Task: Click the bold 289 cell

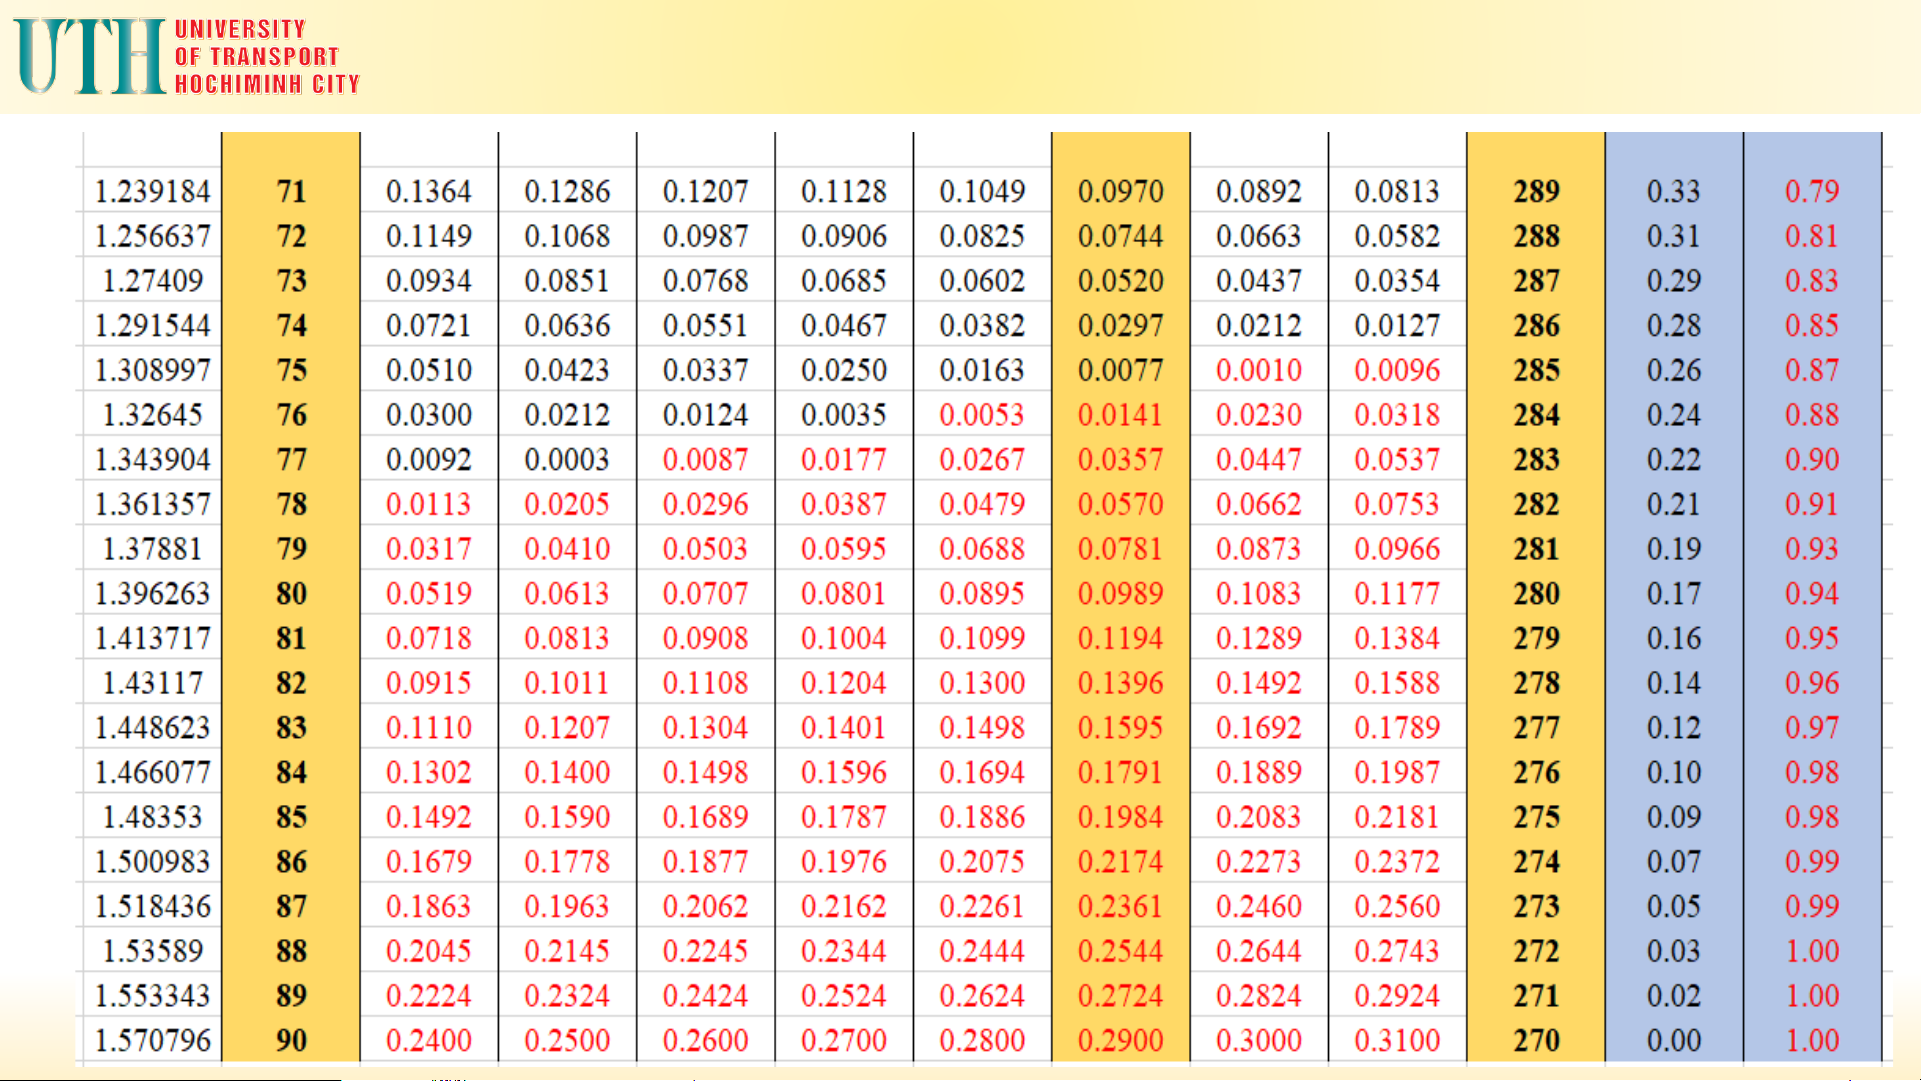Action: pos(1536,191)
